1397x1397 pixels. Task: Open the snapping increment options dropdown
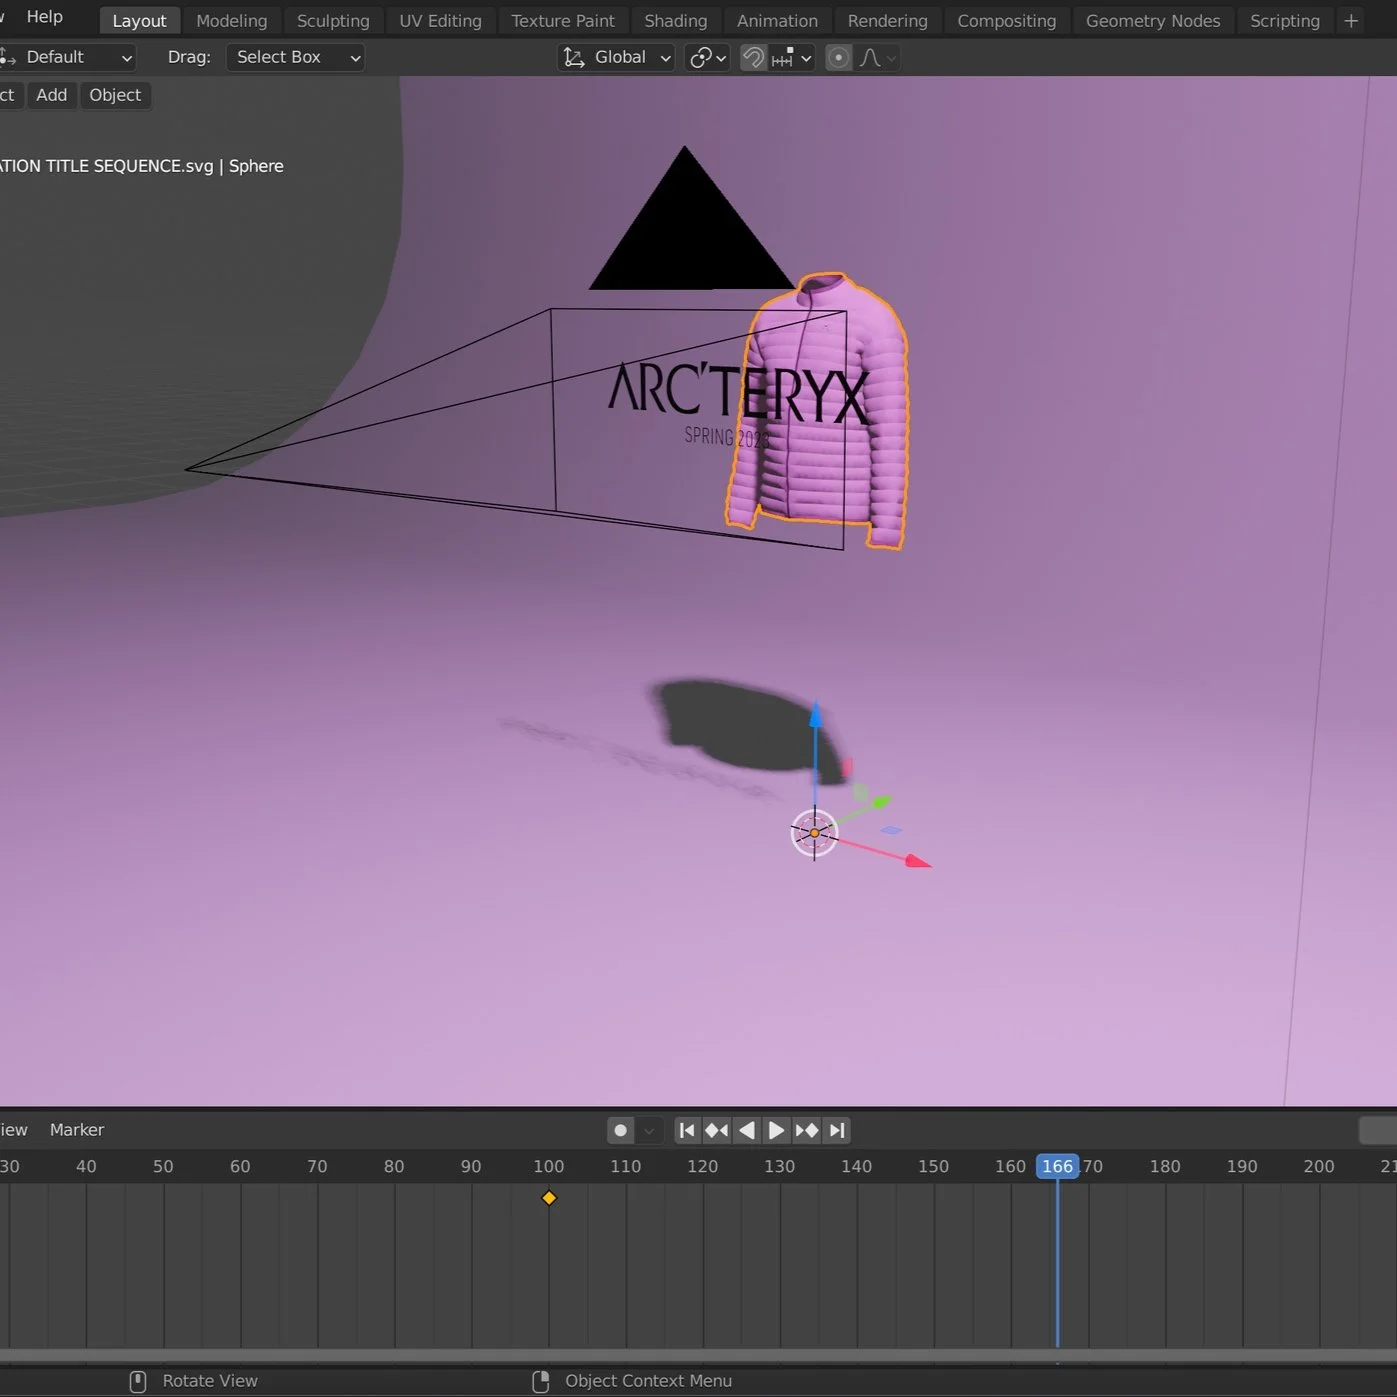tap(792, 58)
